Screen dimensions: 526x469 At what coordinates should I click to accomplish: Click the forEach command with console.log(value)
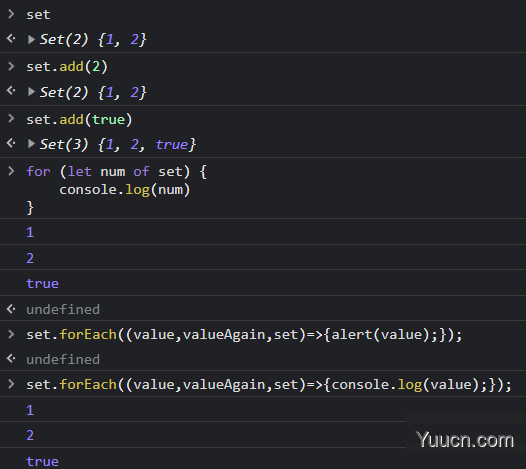pyautogui.click(x=269, y=384)
